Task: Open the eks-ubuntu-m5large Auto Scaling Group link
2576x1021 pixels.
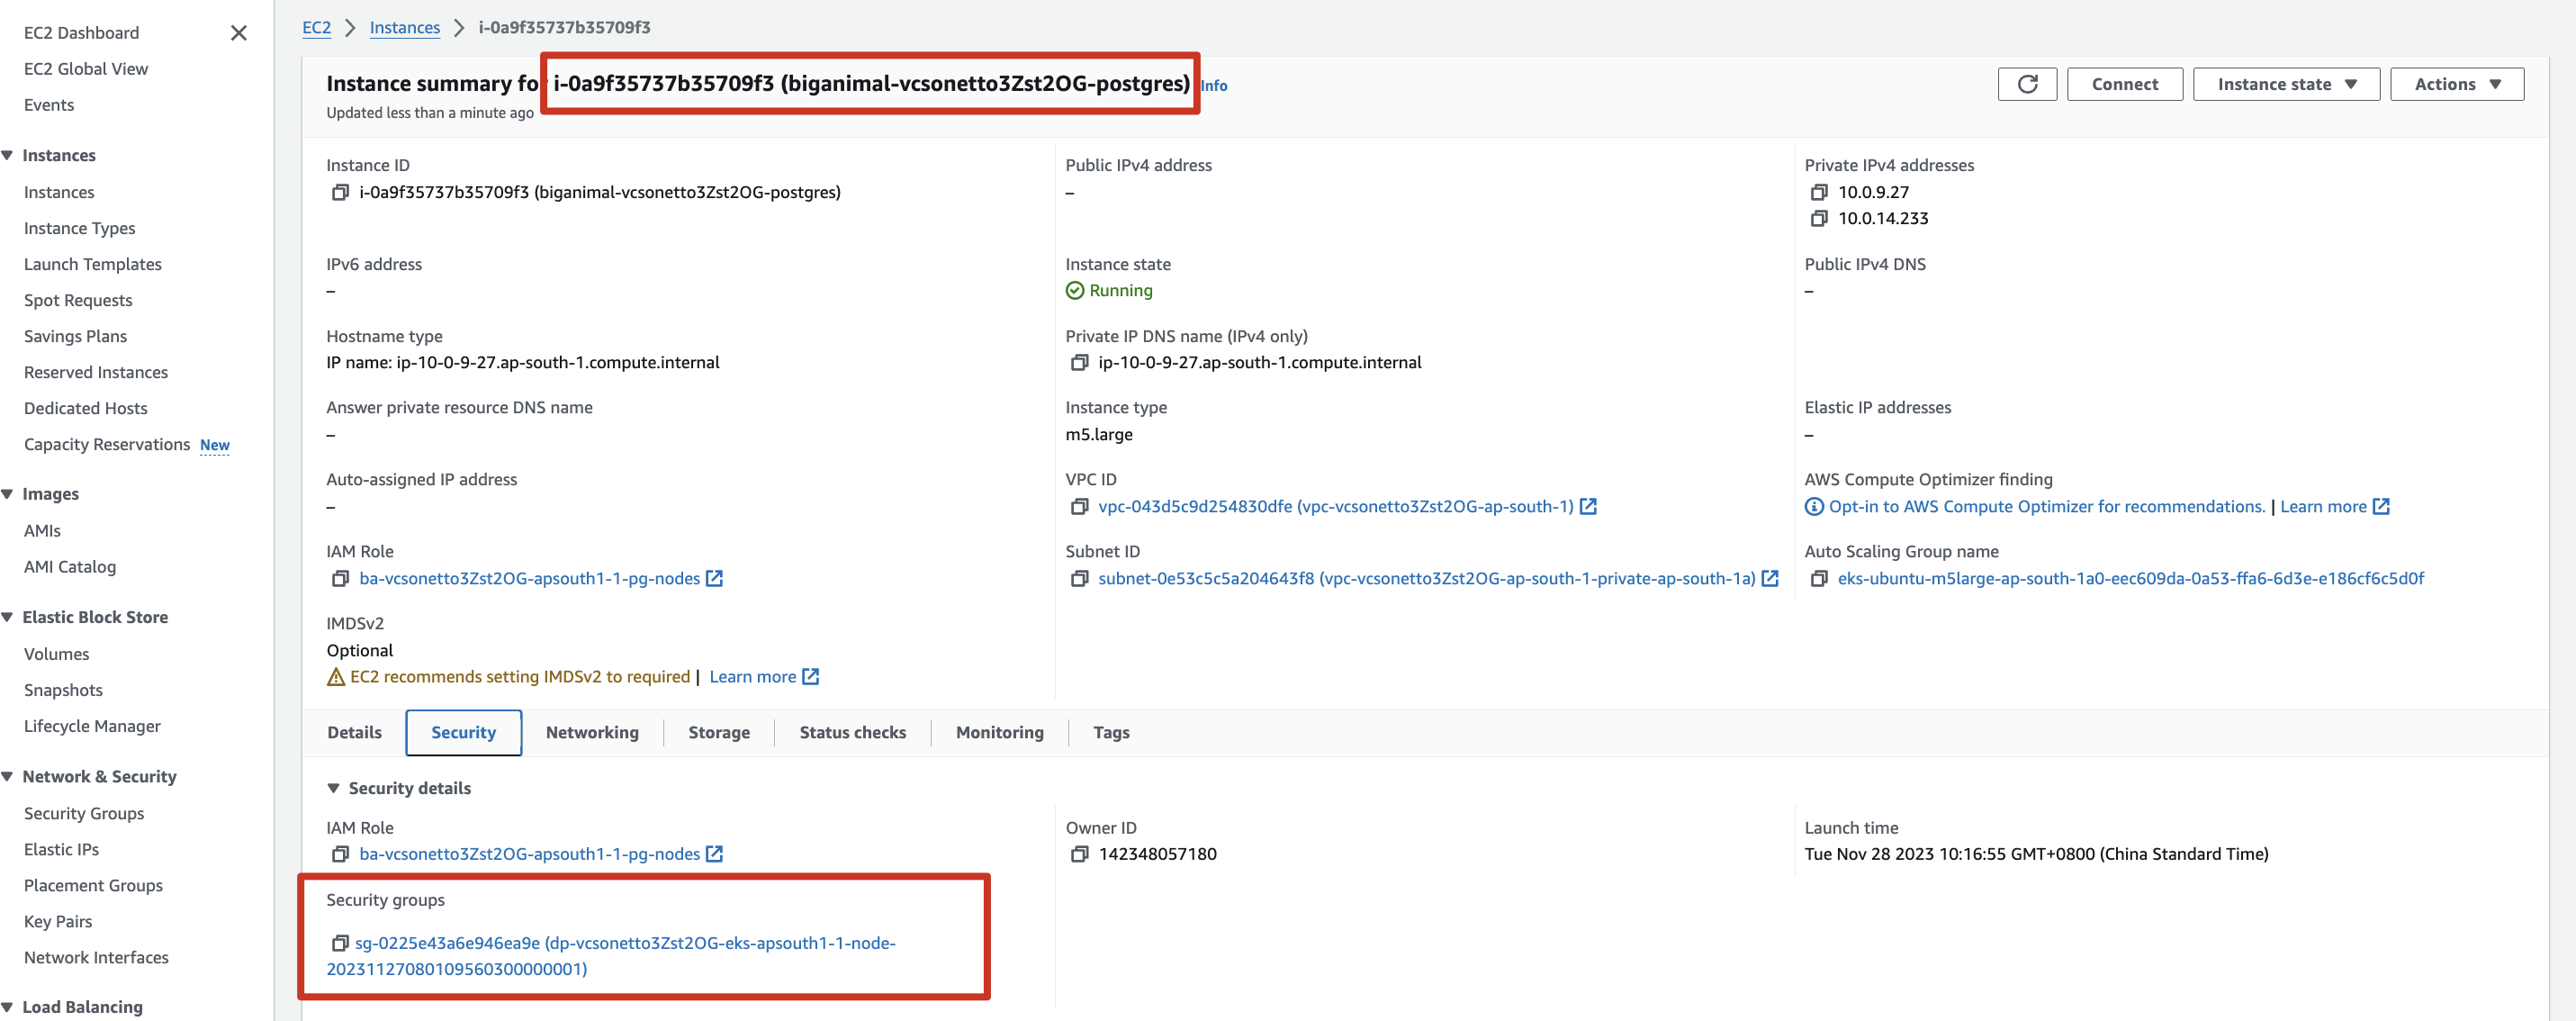Action: (x=2130, y=578)
